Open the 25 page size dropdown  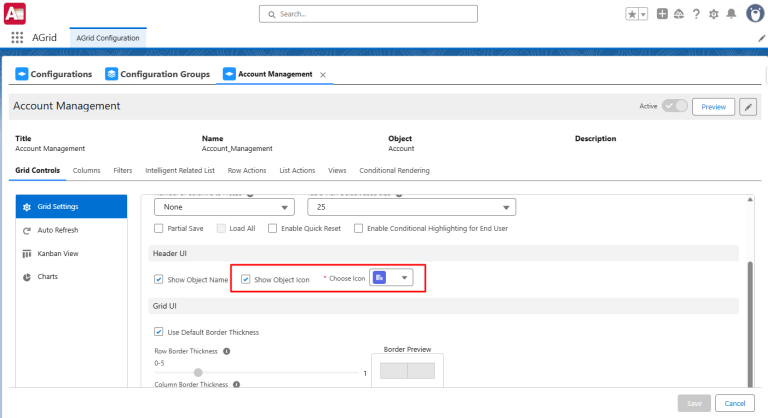pyautogui.click(x=411, y=207)
